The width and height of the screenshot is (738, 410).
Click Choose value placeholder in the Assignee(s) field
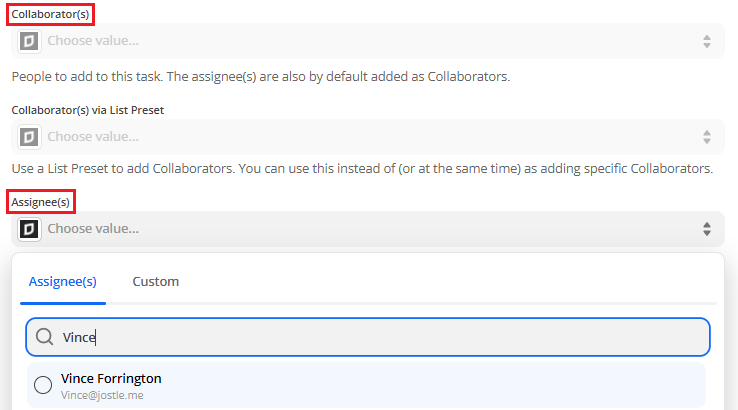tap(93, 229)
